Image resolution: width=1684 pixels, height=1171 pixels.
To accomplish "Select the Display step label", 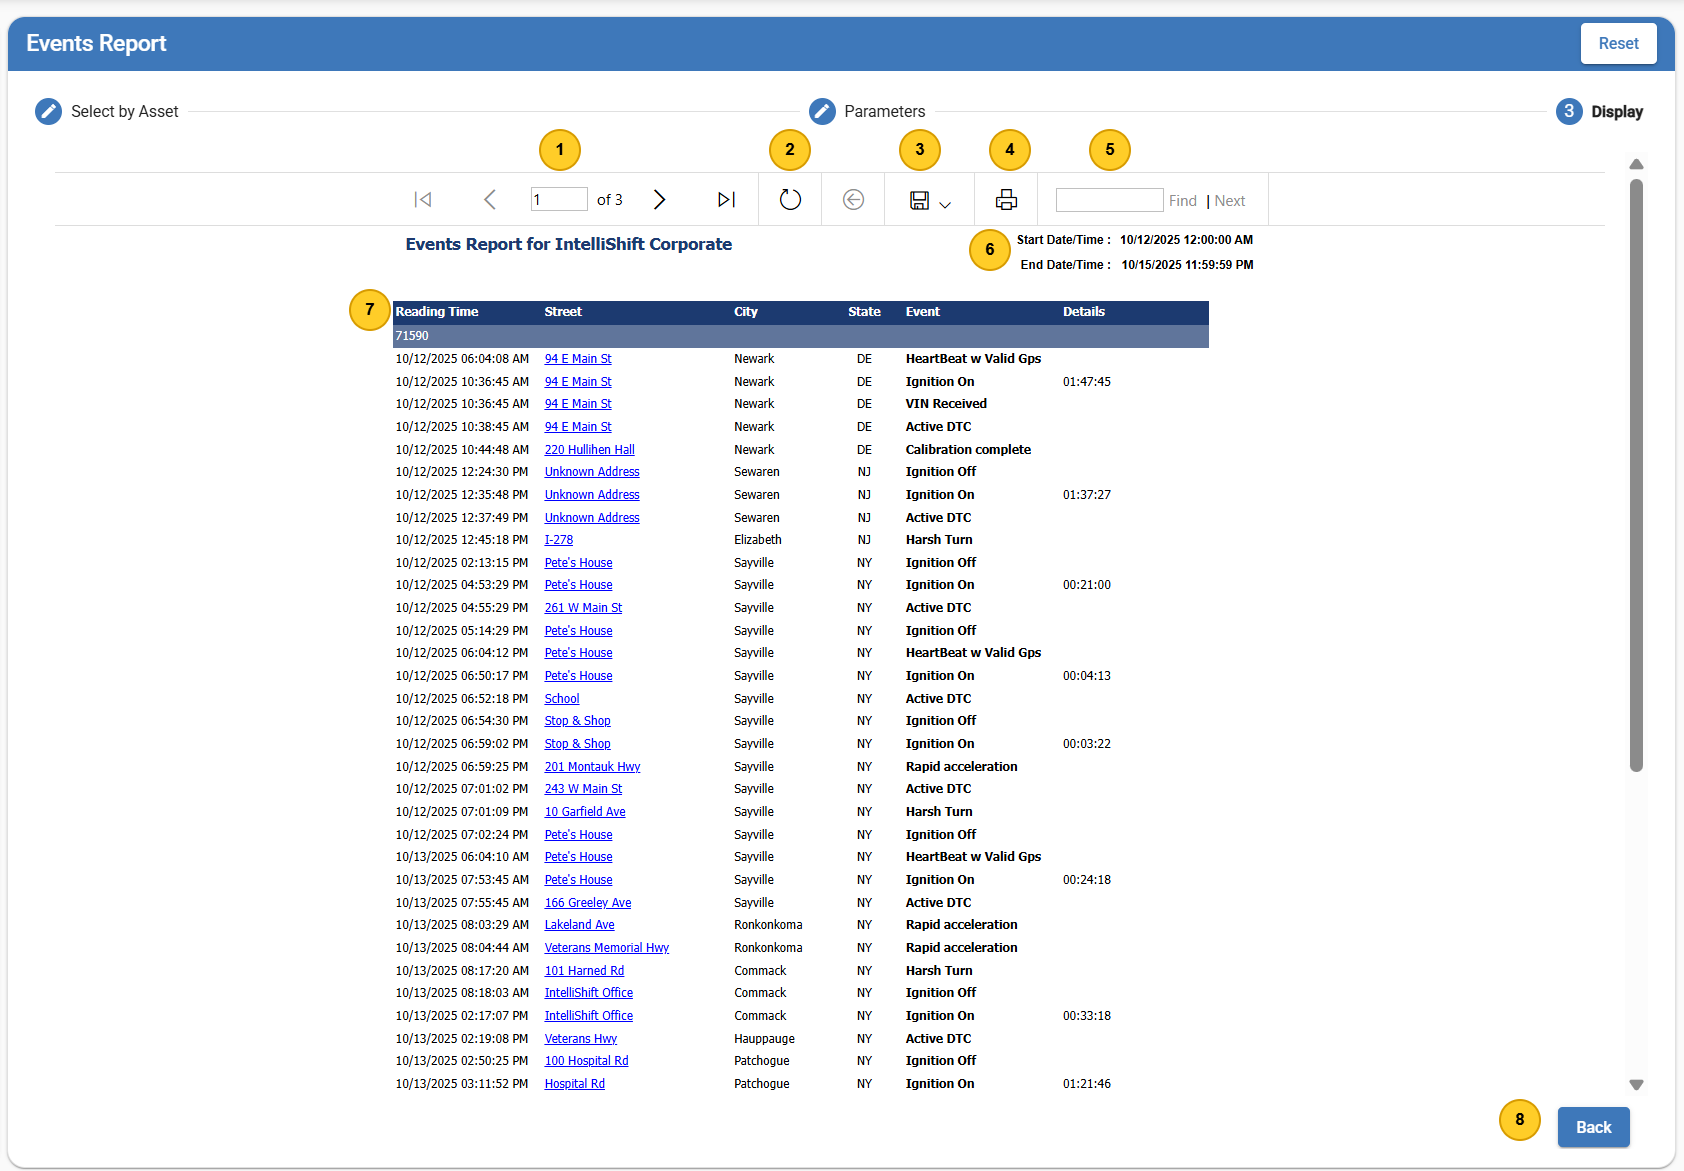I will point(1617,111).
